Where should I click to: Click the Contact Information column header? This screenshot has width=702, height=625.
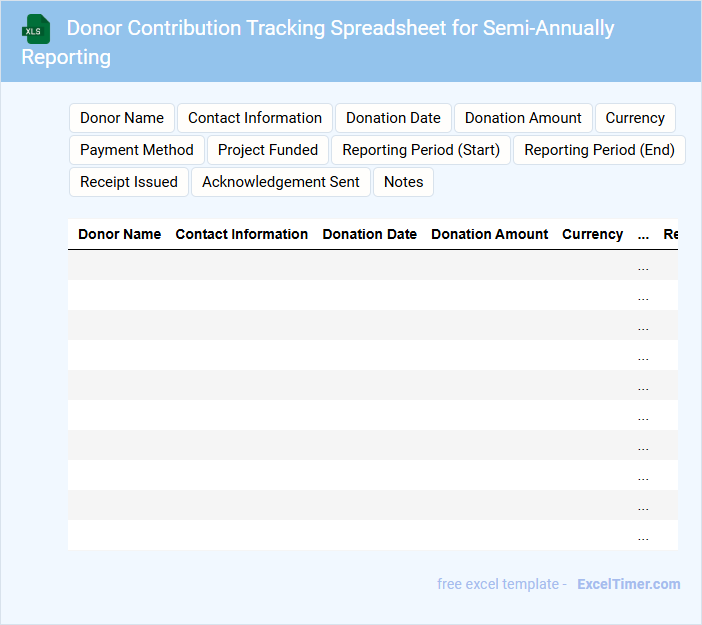[x=242, y=234]
